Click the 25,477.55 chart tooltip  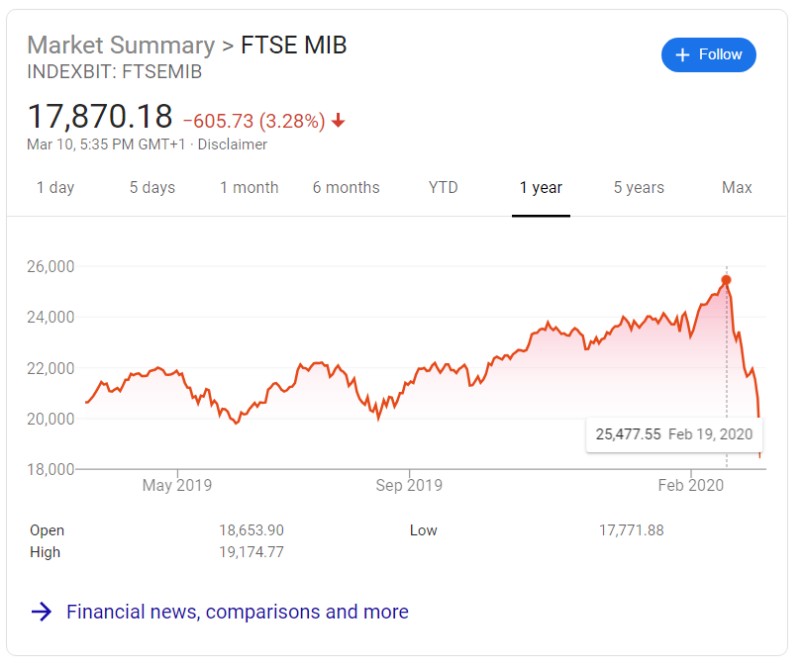[673, 435]
